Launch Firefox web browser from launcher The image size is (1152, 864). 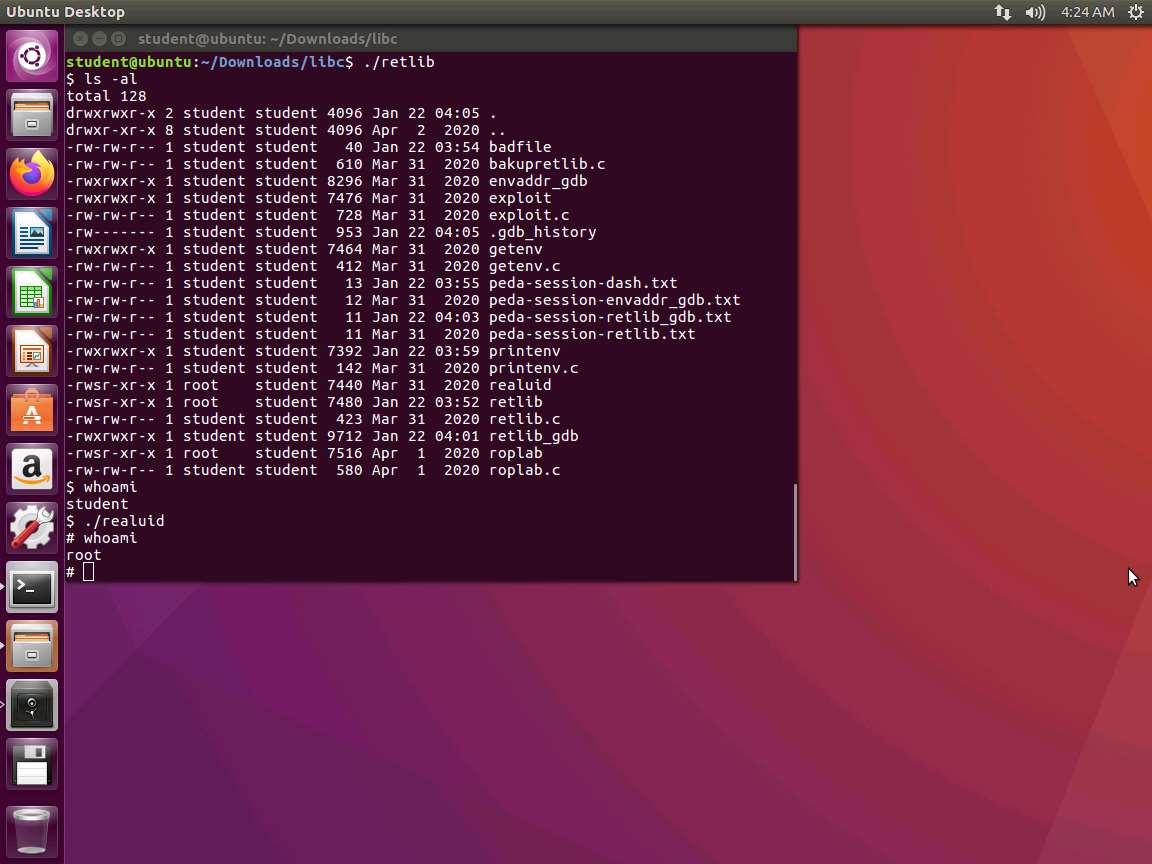32,174
